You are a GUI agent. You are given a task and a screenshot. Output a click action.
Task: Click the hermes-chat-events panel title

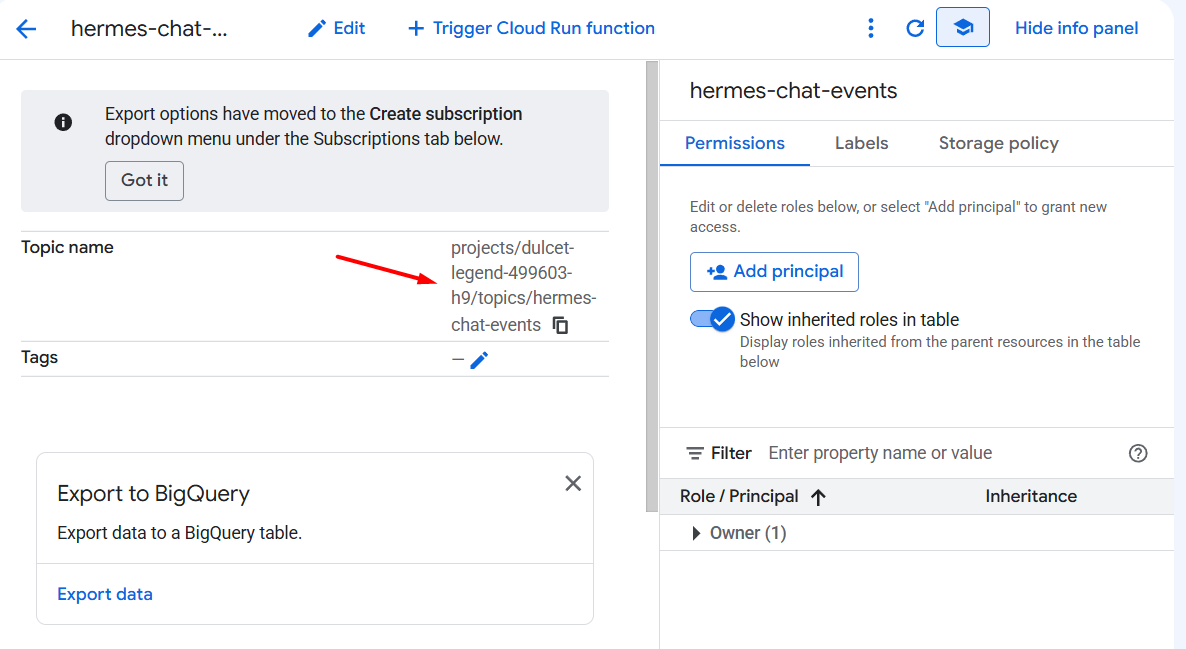pos(793,91)
